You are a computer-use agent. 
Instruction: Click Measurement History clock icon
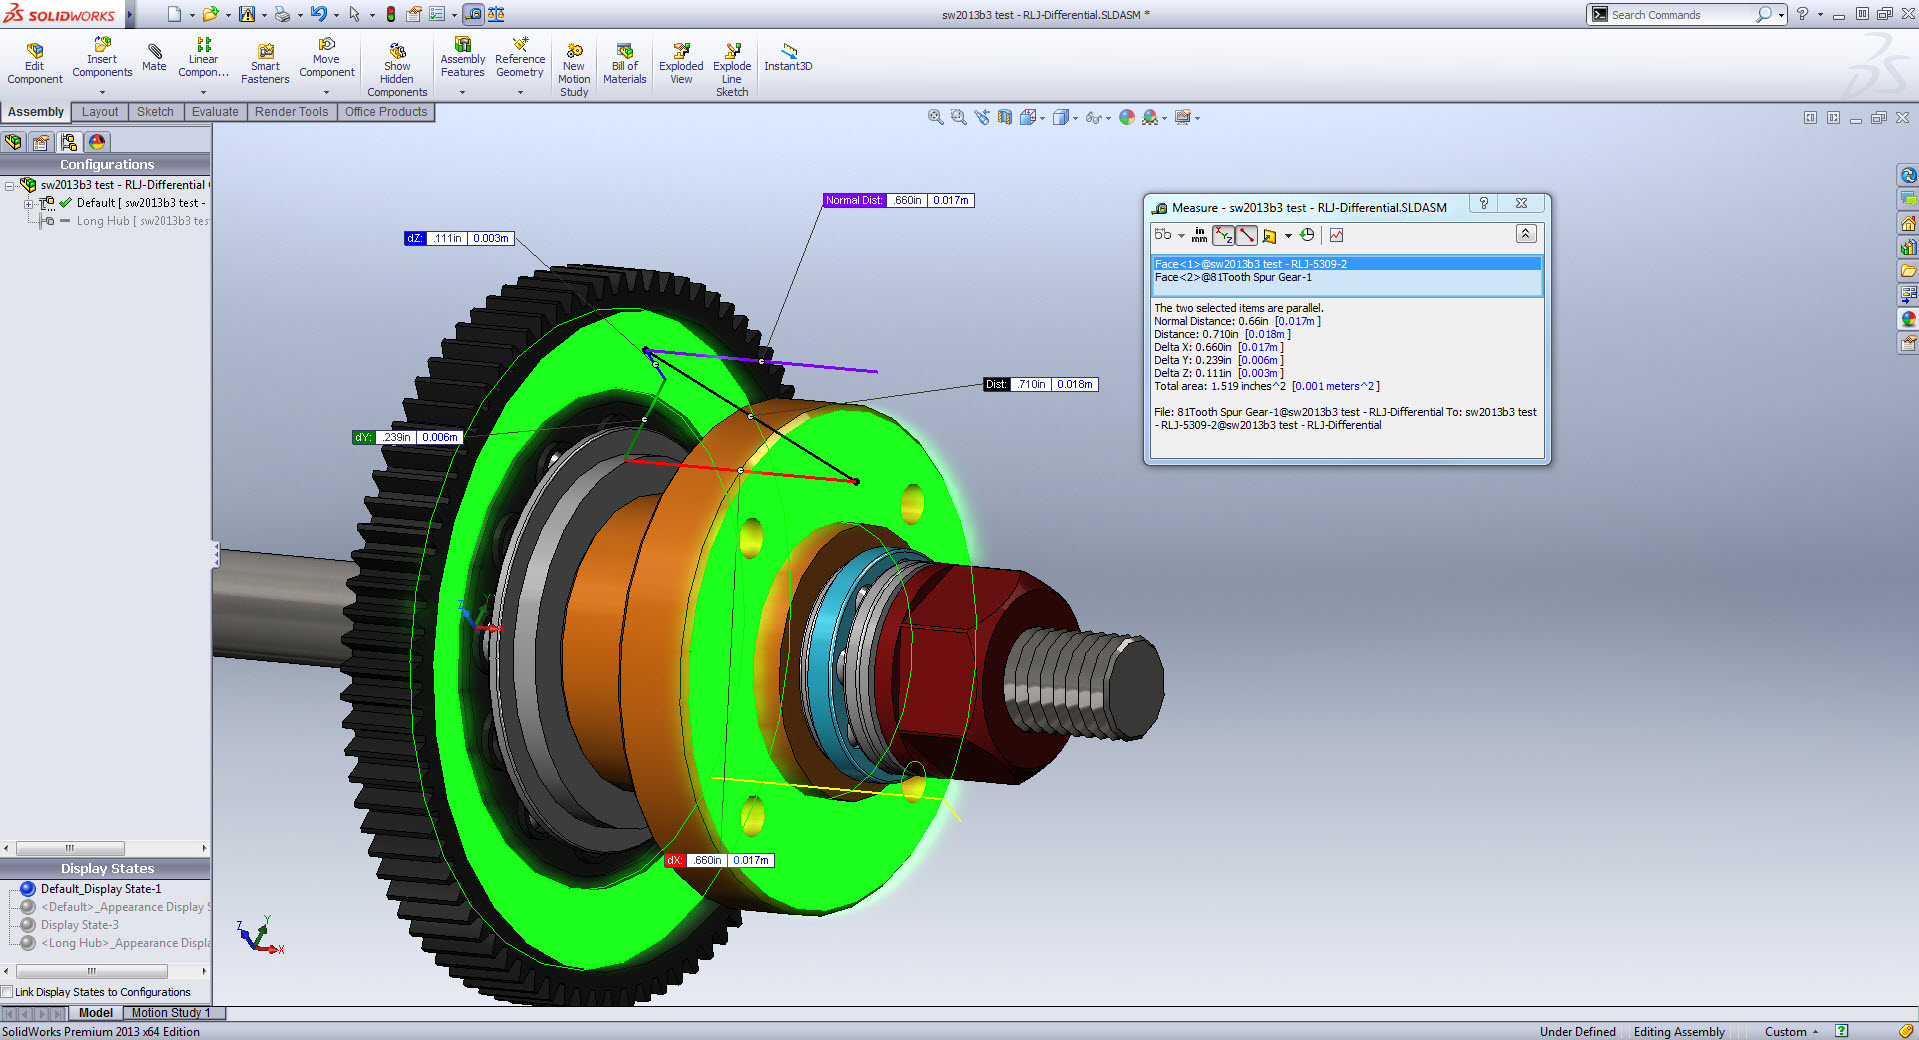[x=1307, y=236]
